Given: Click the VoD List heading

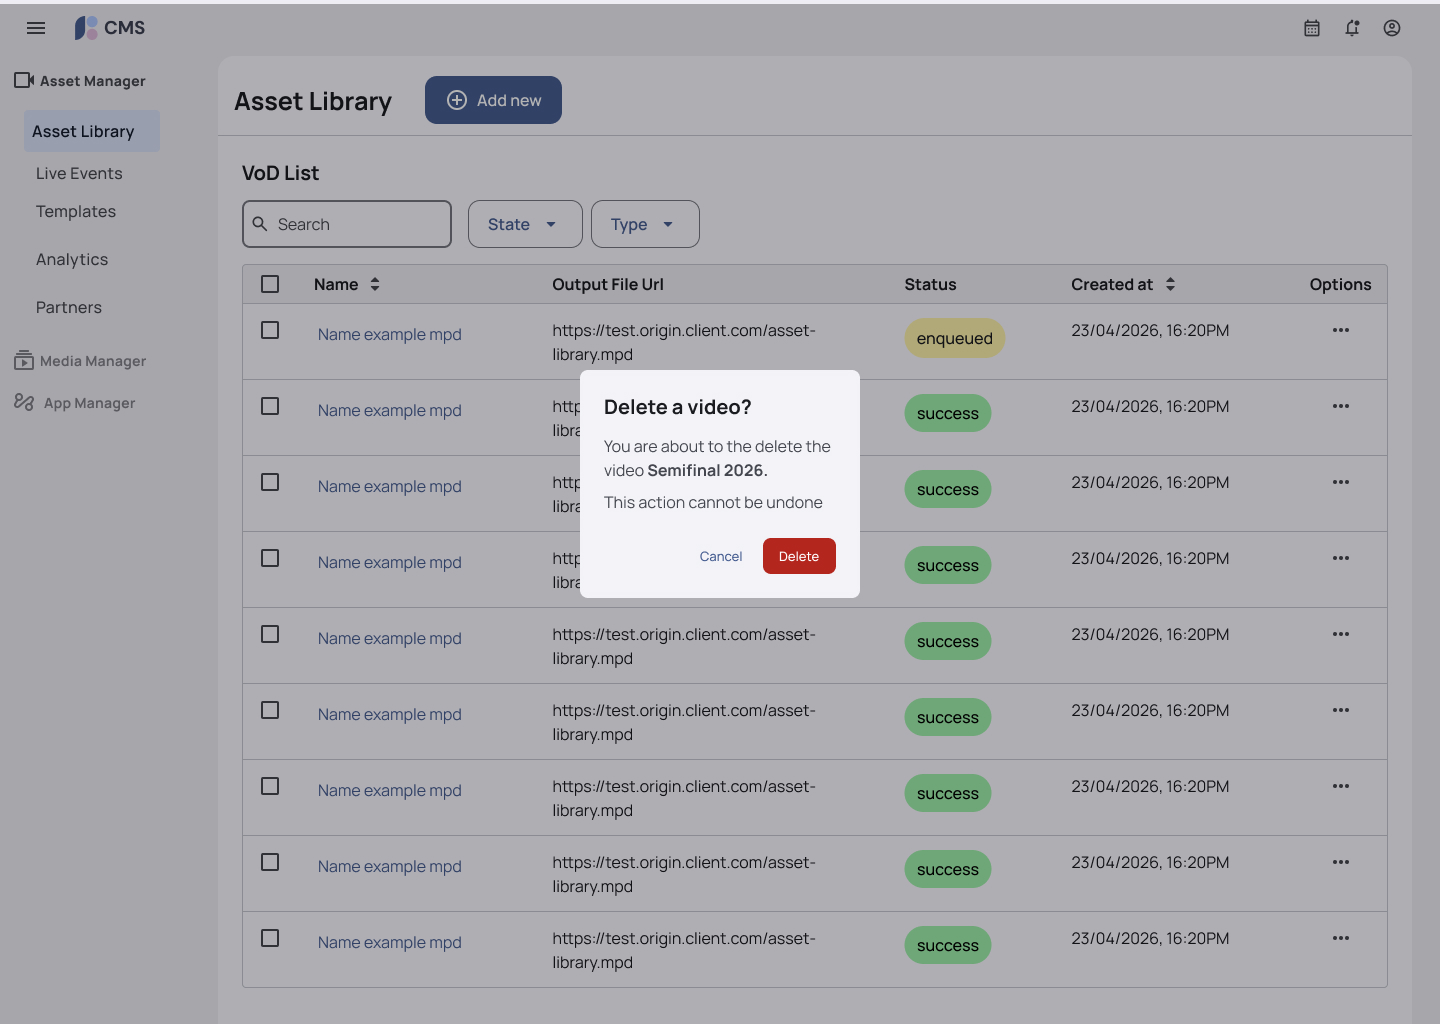Looking at the screenshot, I should [x=280, y=173].
